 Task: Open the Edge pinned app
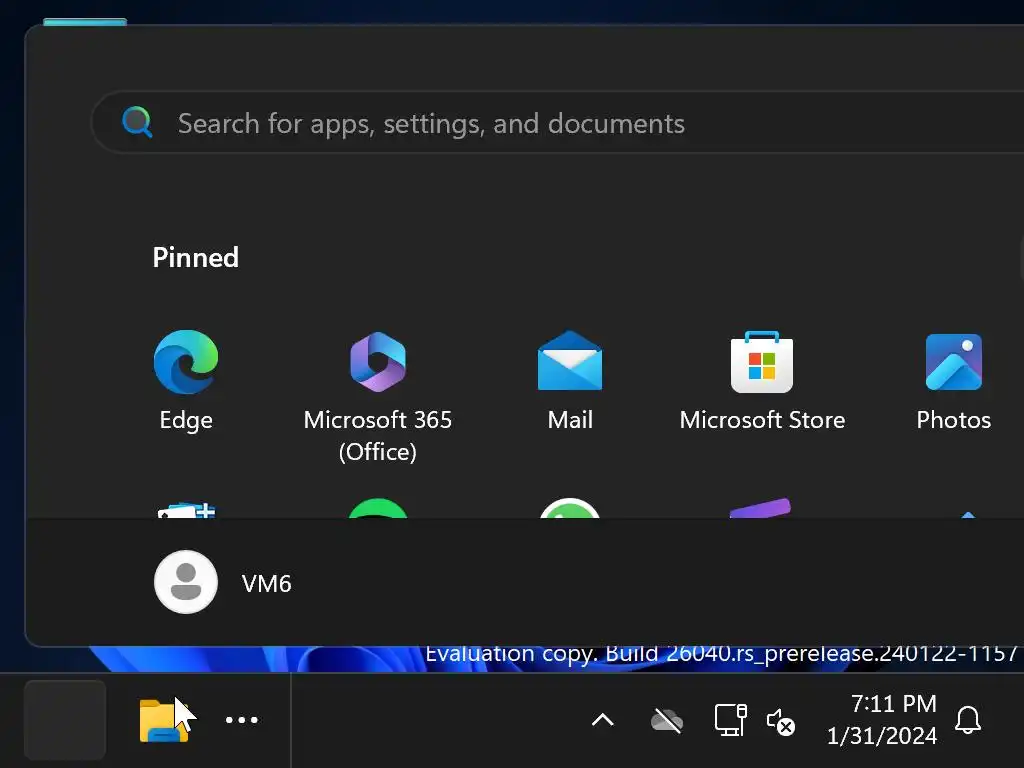[x=185, y=362]
